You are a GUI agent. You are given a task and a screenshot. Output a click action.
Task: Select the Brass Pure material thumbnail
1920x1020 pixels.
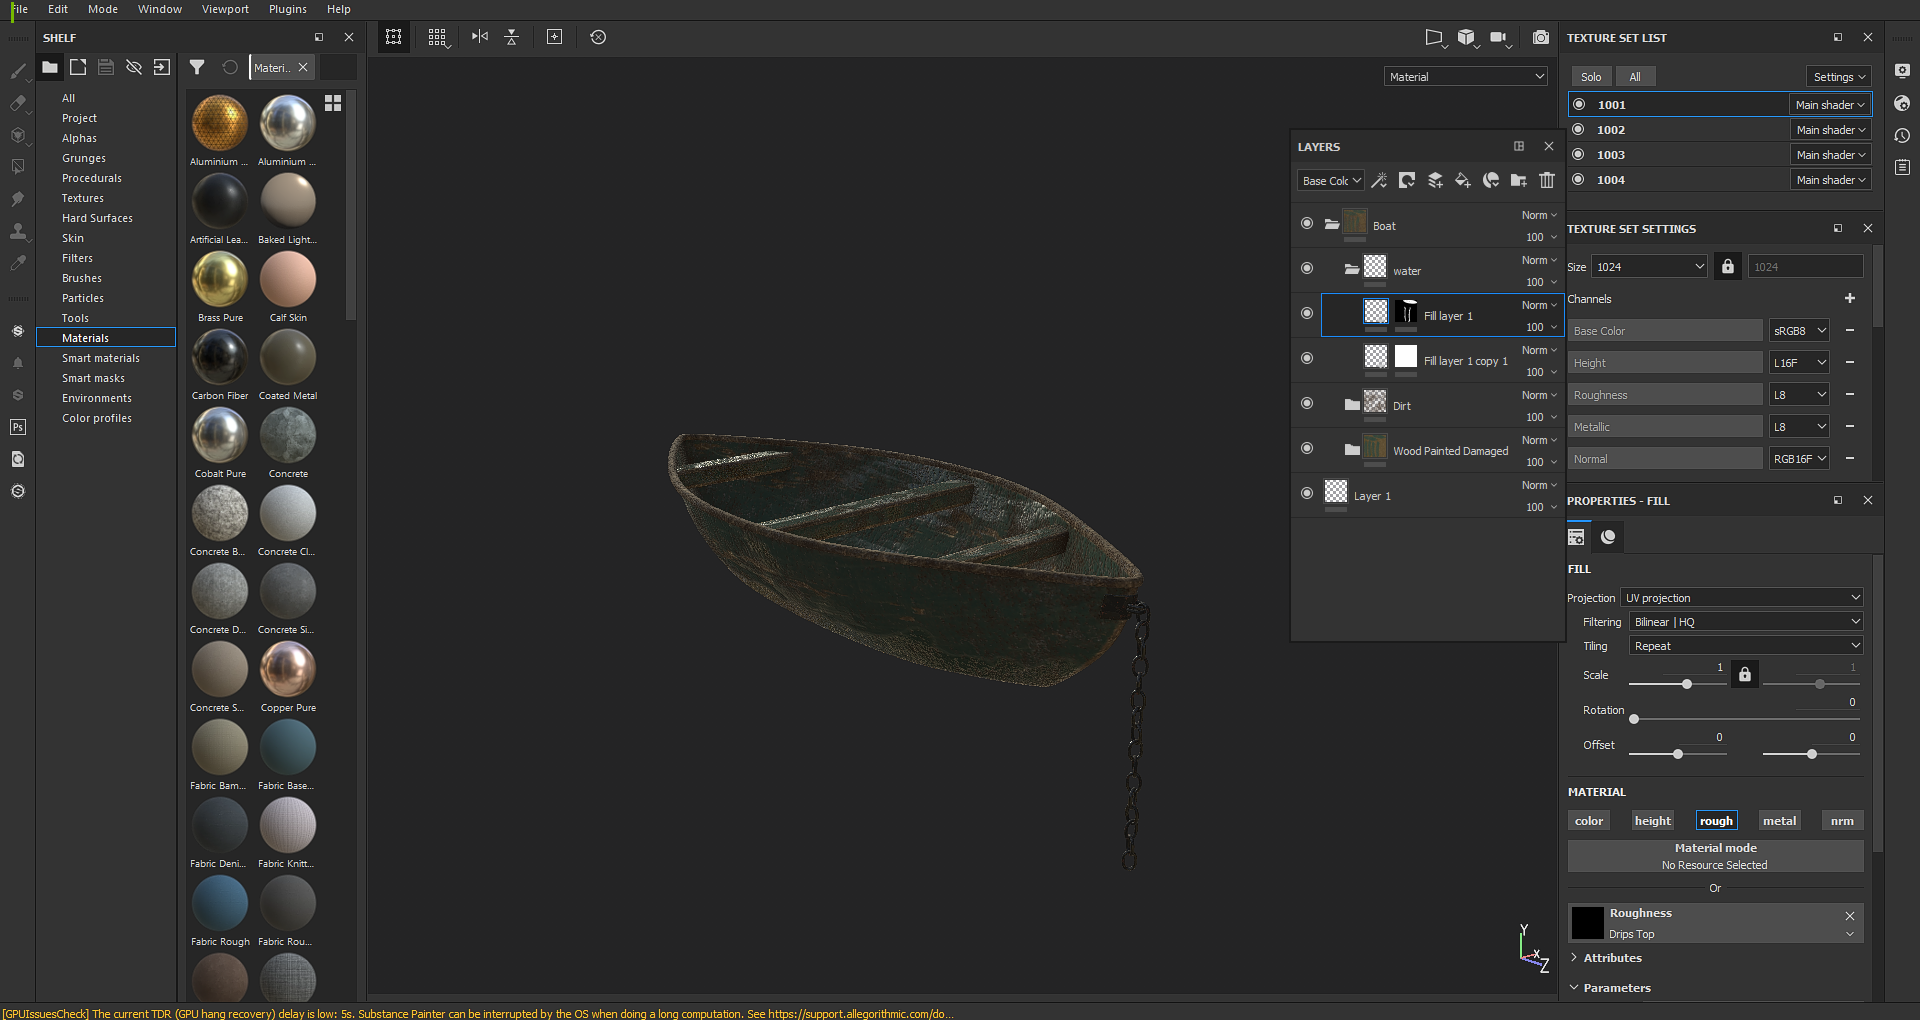click(x=220, y=279)
